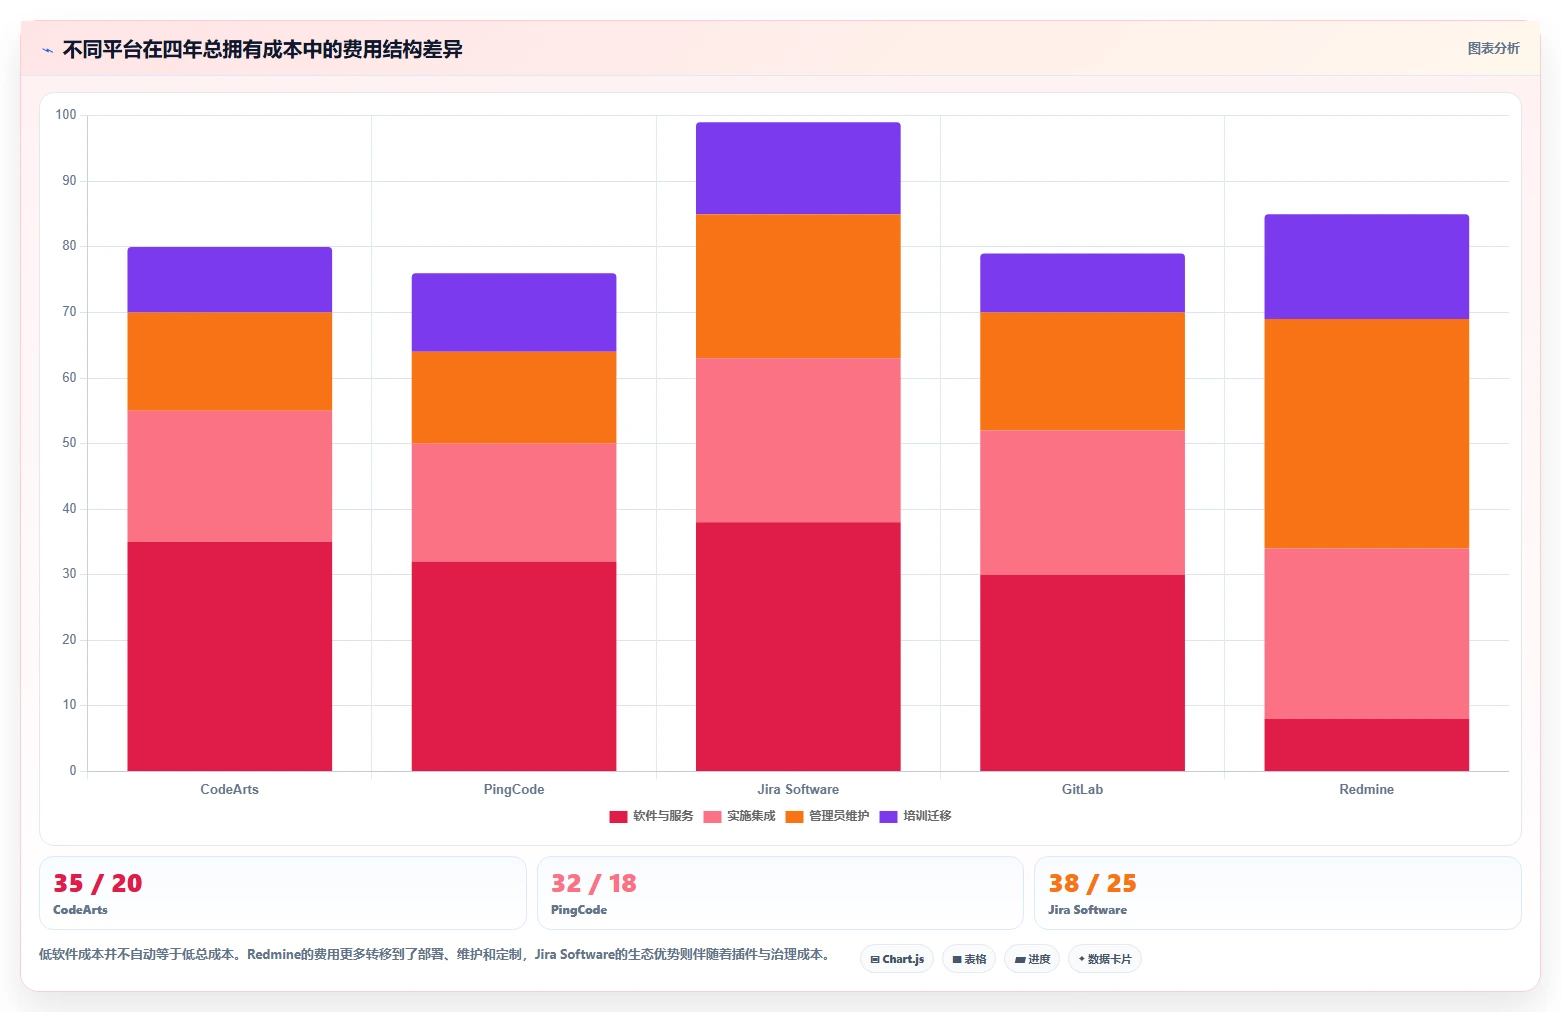Viewport: 1561px width, 1012px height.
Task: Click the GitLab x-axis label
Action: click(1082, 789)
